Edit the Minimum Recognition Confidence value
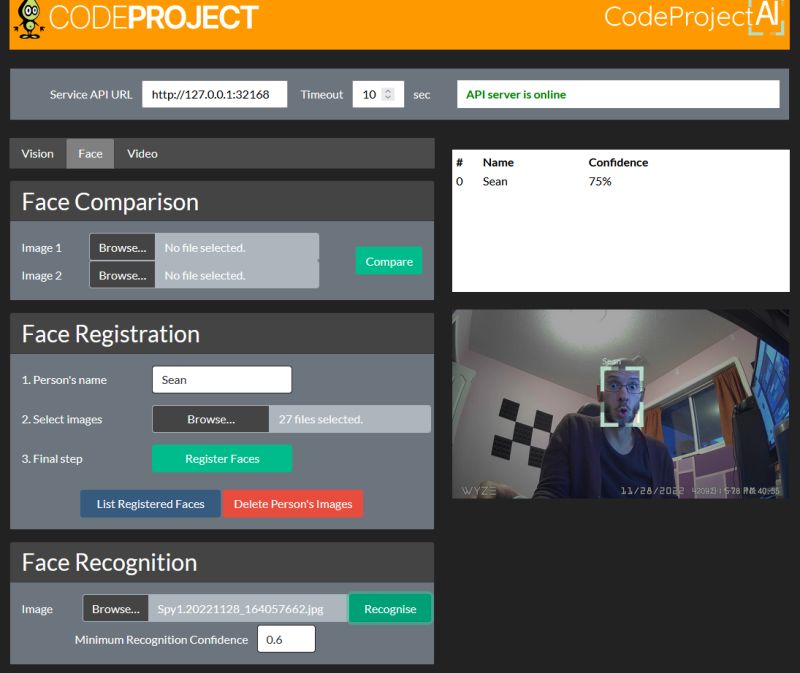Viewport: 800px width, 673px height. click(x=286, y=638)
